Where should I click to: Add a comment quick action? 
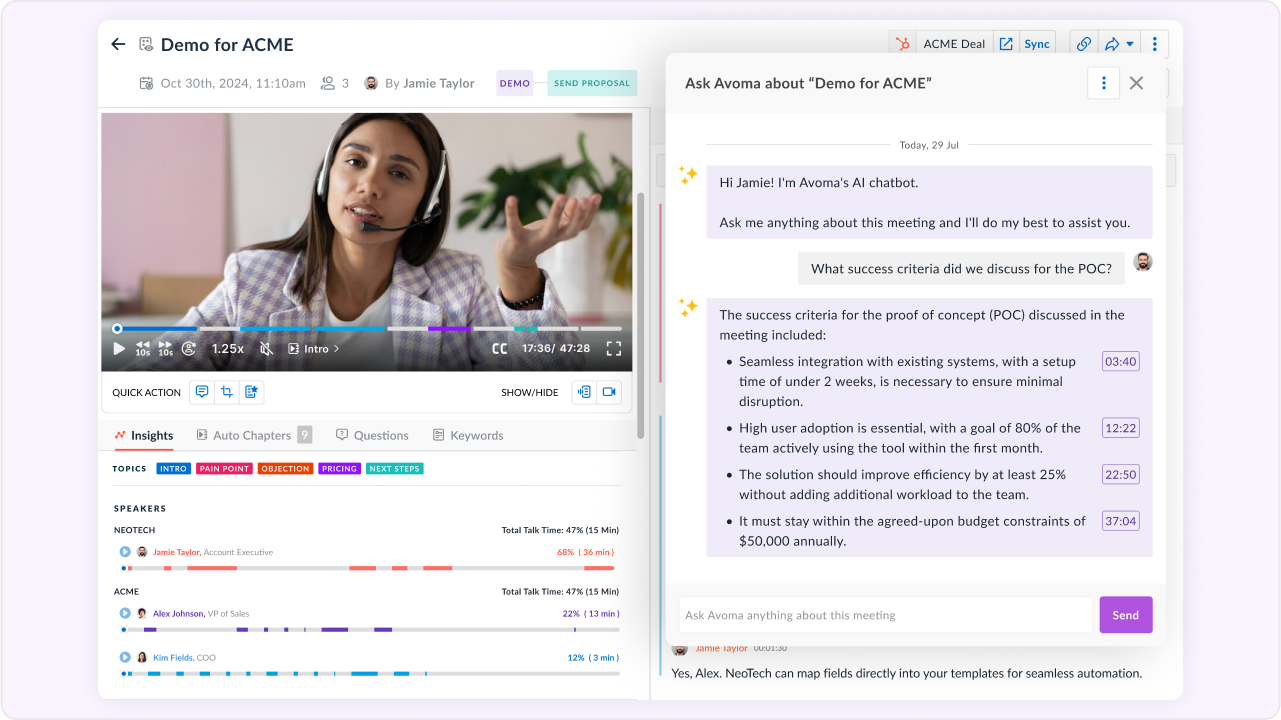point(202,392)
